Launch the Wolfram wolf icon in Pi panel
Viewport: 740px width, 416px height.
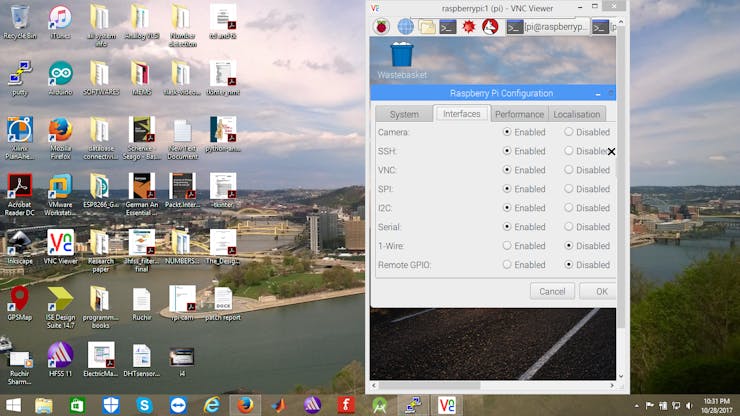pyautogui.click(x=490, y=26)
